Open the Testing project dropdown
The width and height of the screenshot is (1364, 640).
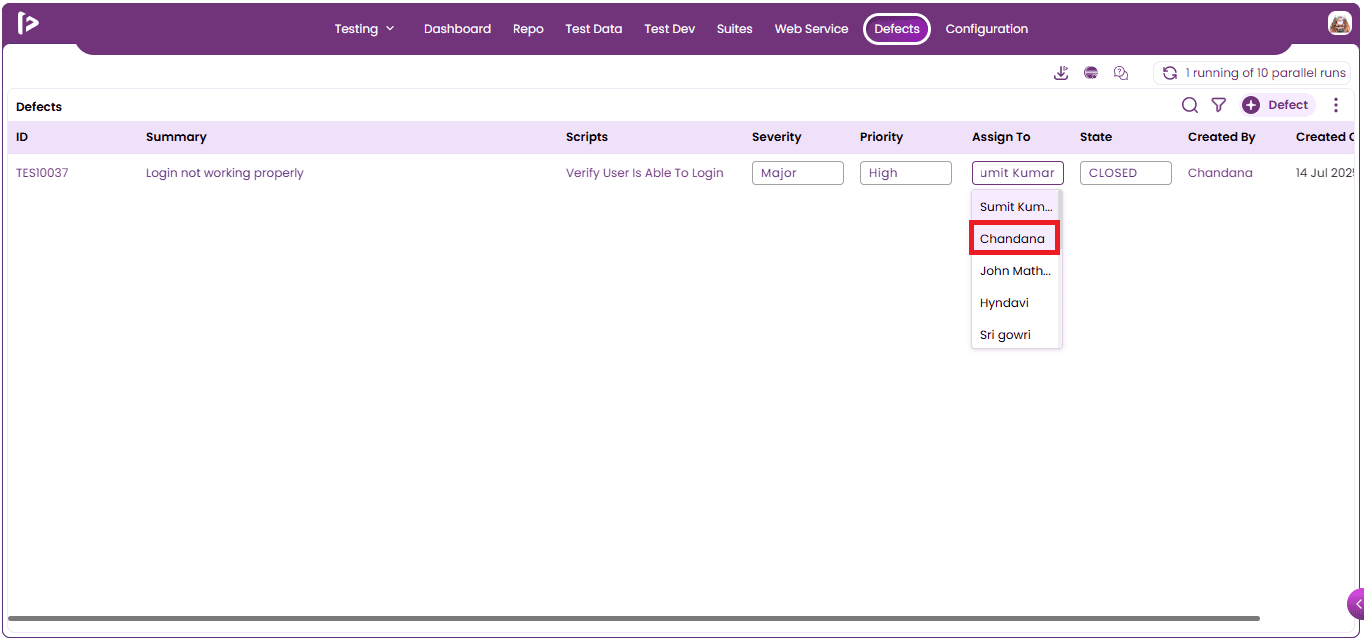(364, 29)
